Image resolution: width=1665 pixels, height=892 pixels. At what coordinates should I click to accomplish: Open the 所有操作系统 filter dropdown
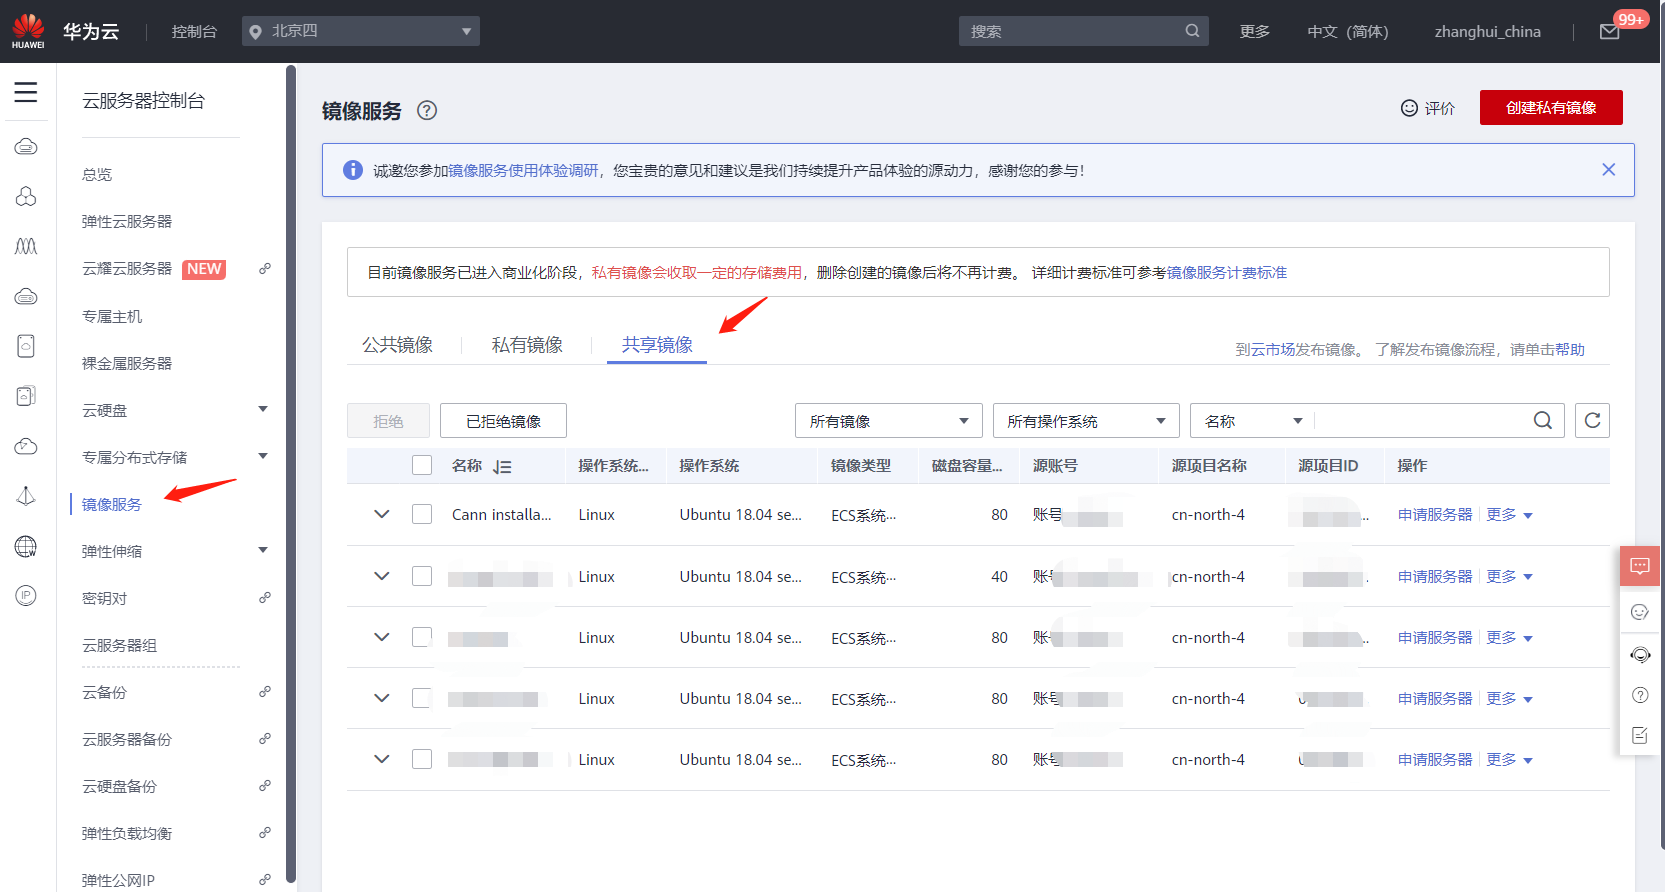(1086, 421)
